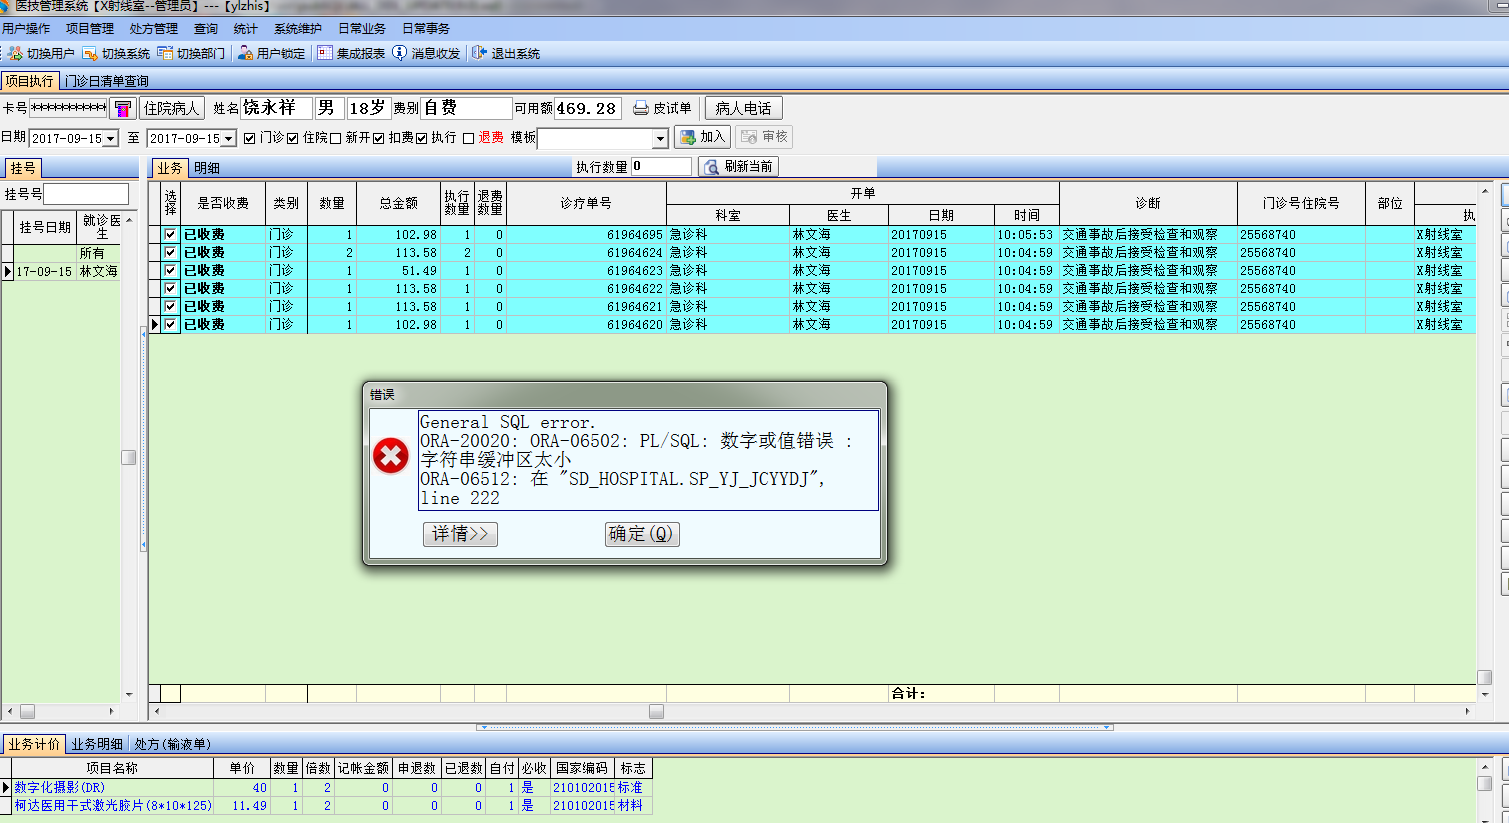Uncheck the row with order 61964620
This screenshot has width=1509, height=823.
coord(170,325)
